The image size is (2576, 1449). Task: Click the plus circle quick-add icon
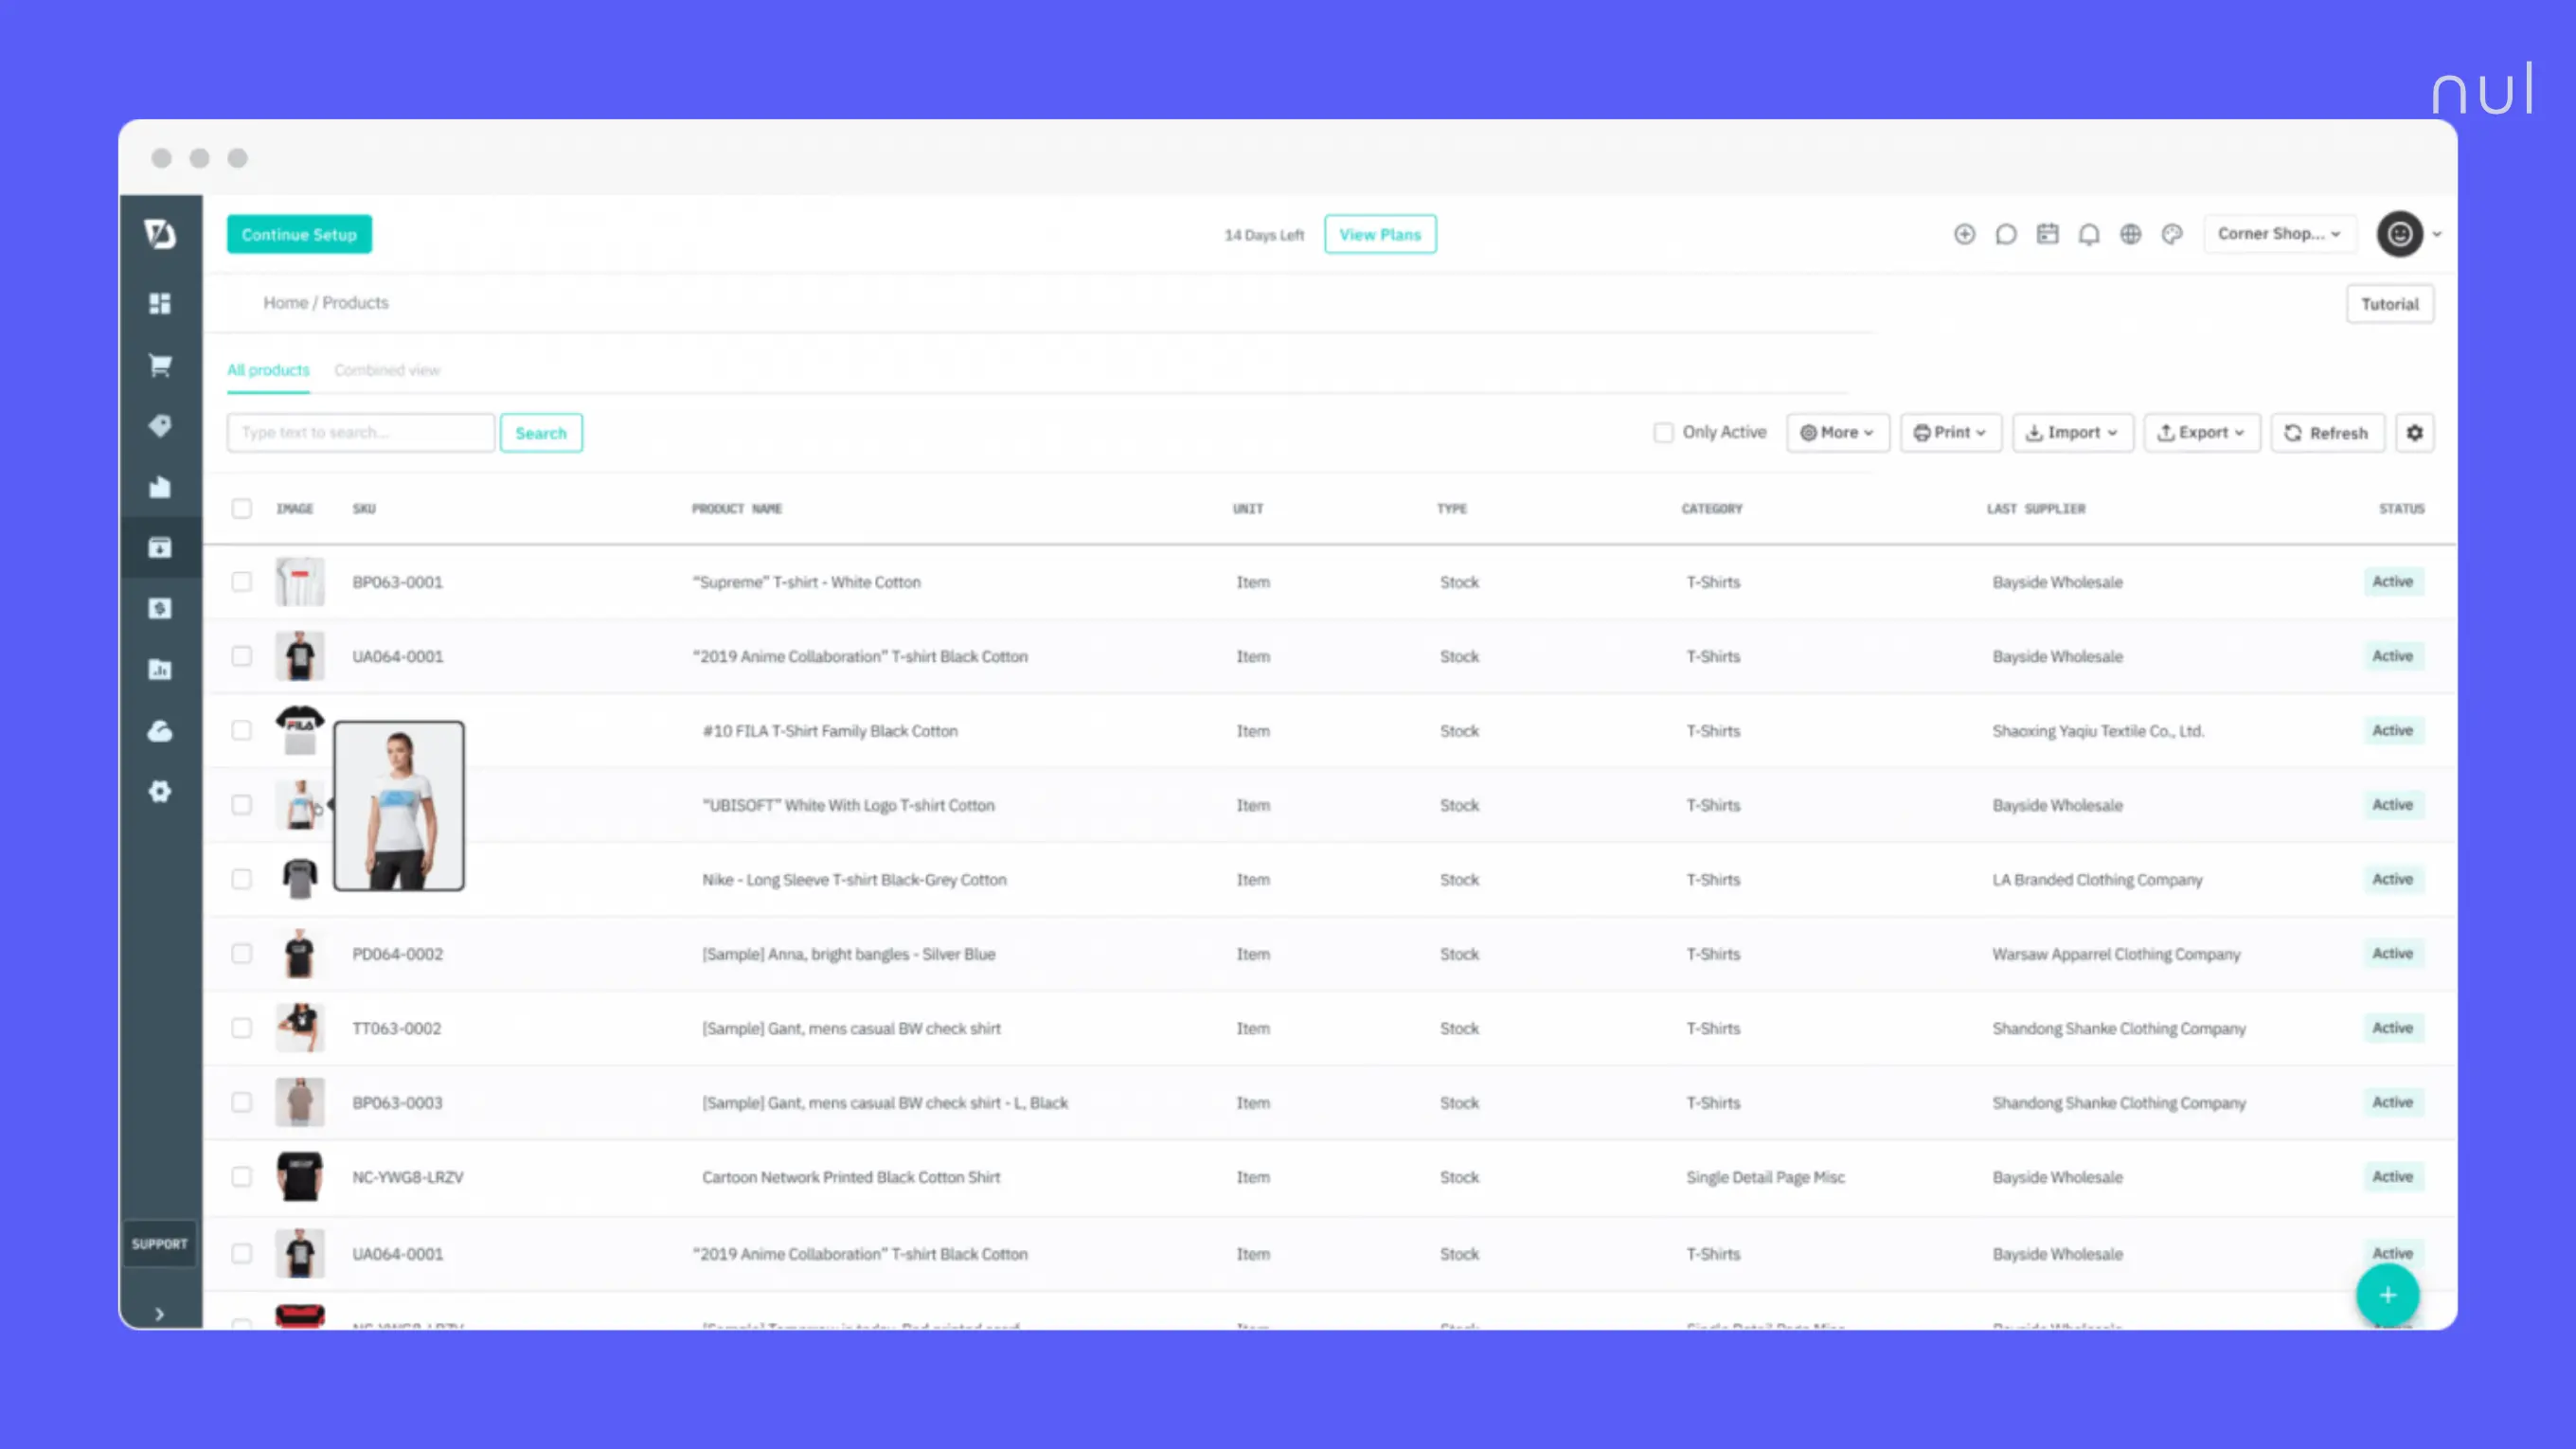1964,234
